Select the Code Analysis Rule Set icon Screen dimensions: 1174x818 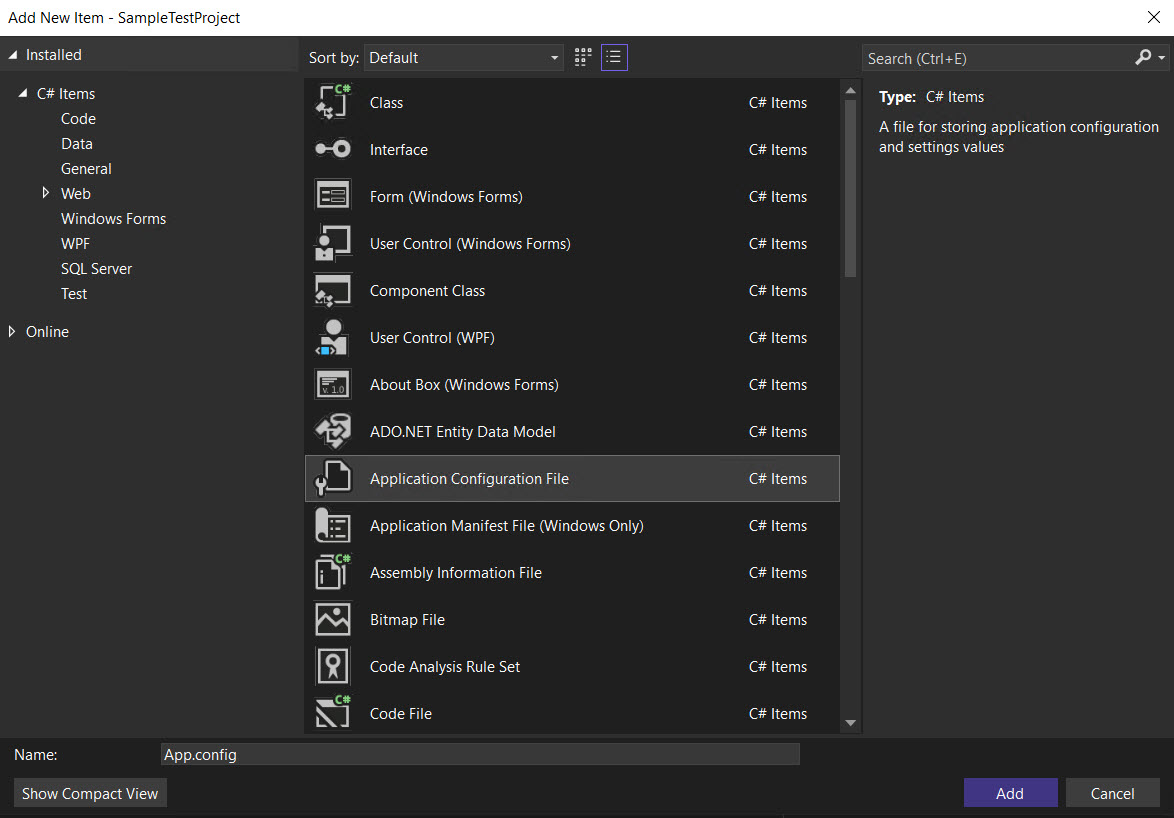tap(333, 666)
